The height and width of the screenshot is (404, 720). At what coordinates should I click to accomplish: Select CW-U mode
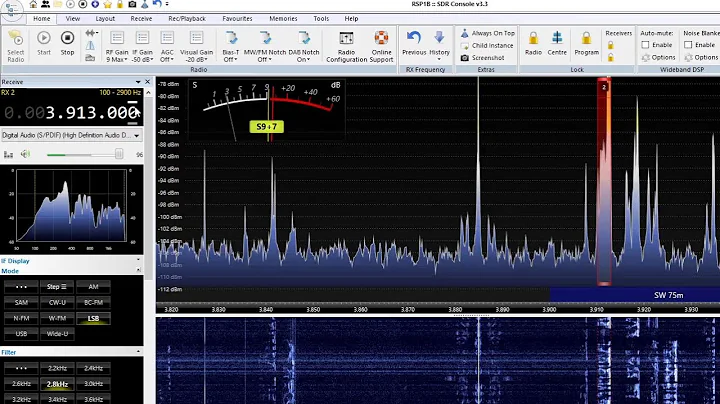[57, 302]
